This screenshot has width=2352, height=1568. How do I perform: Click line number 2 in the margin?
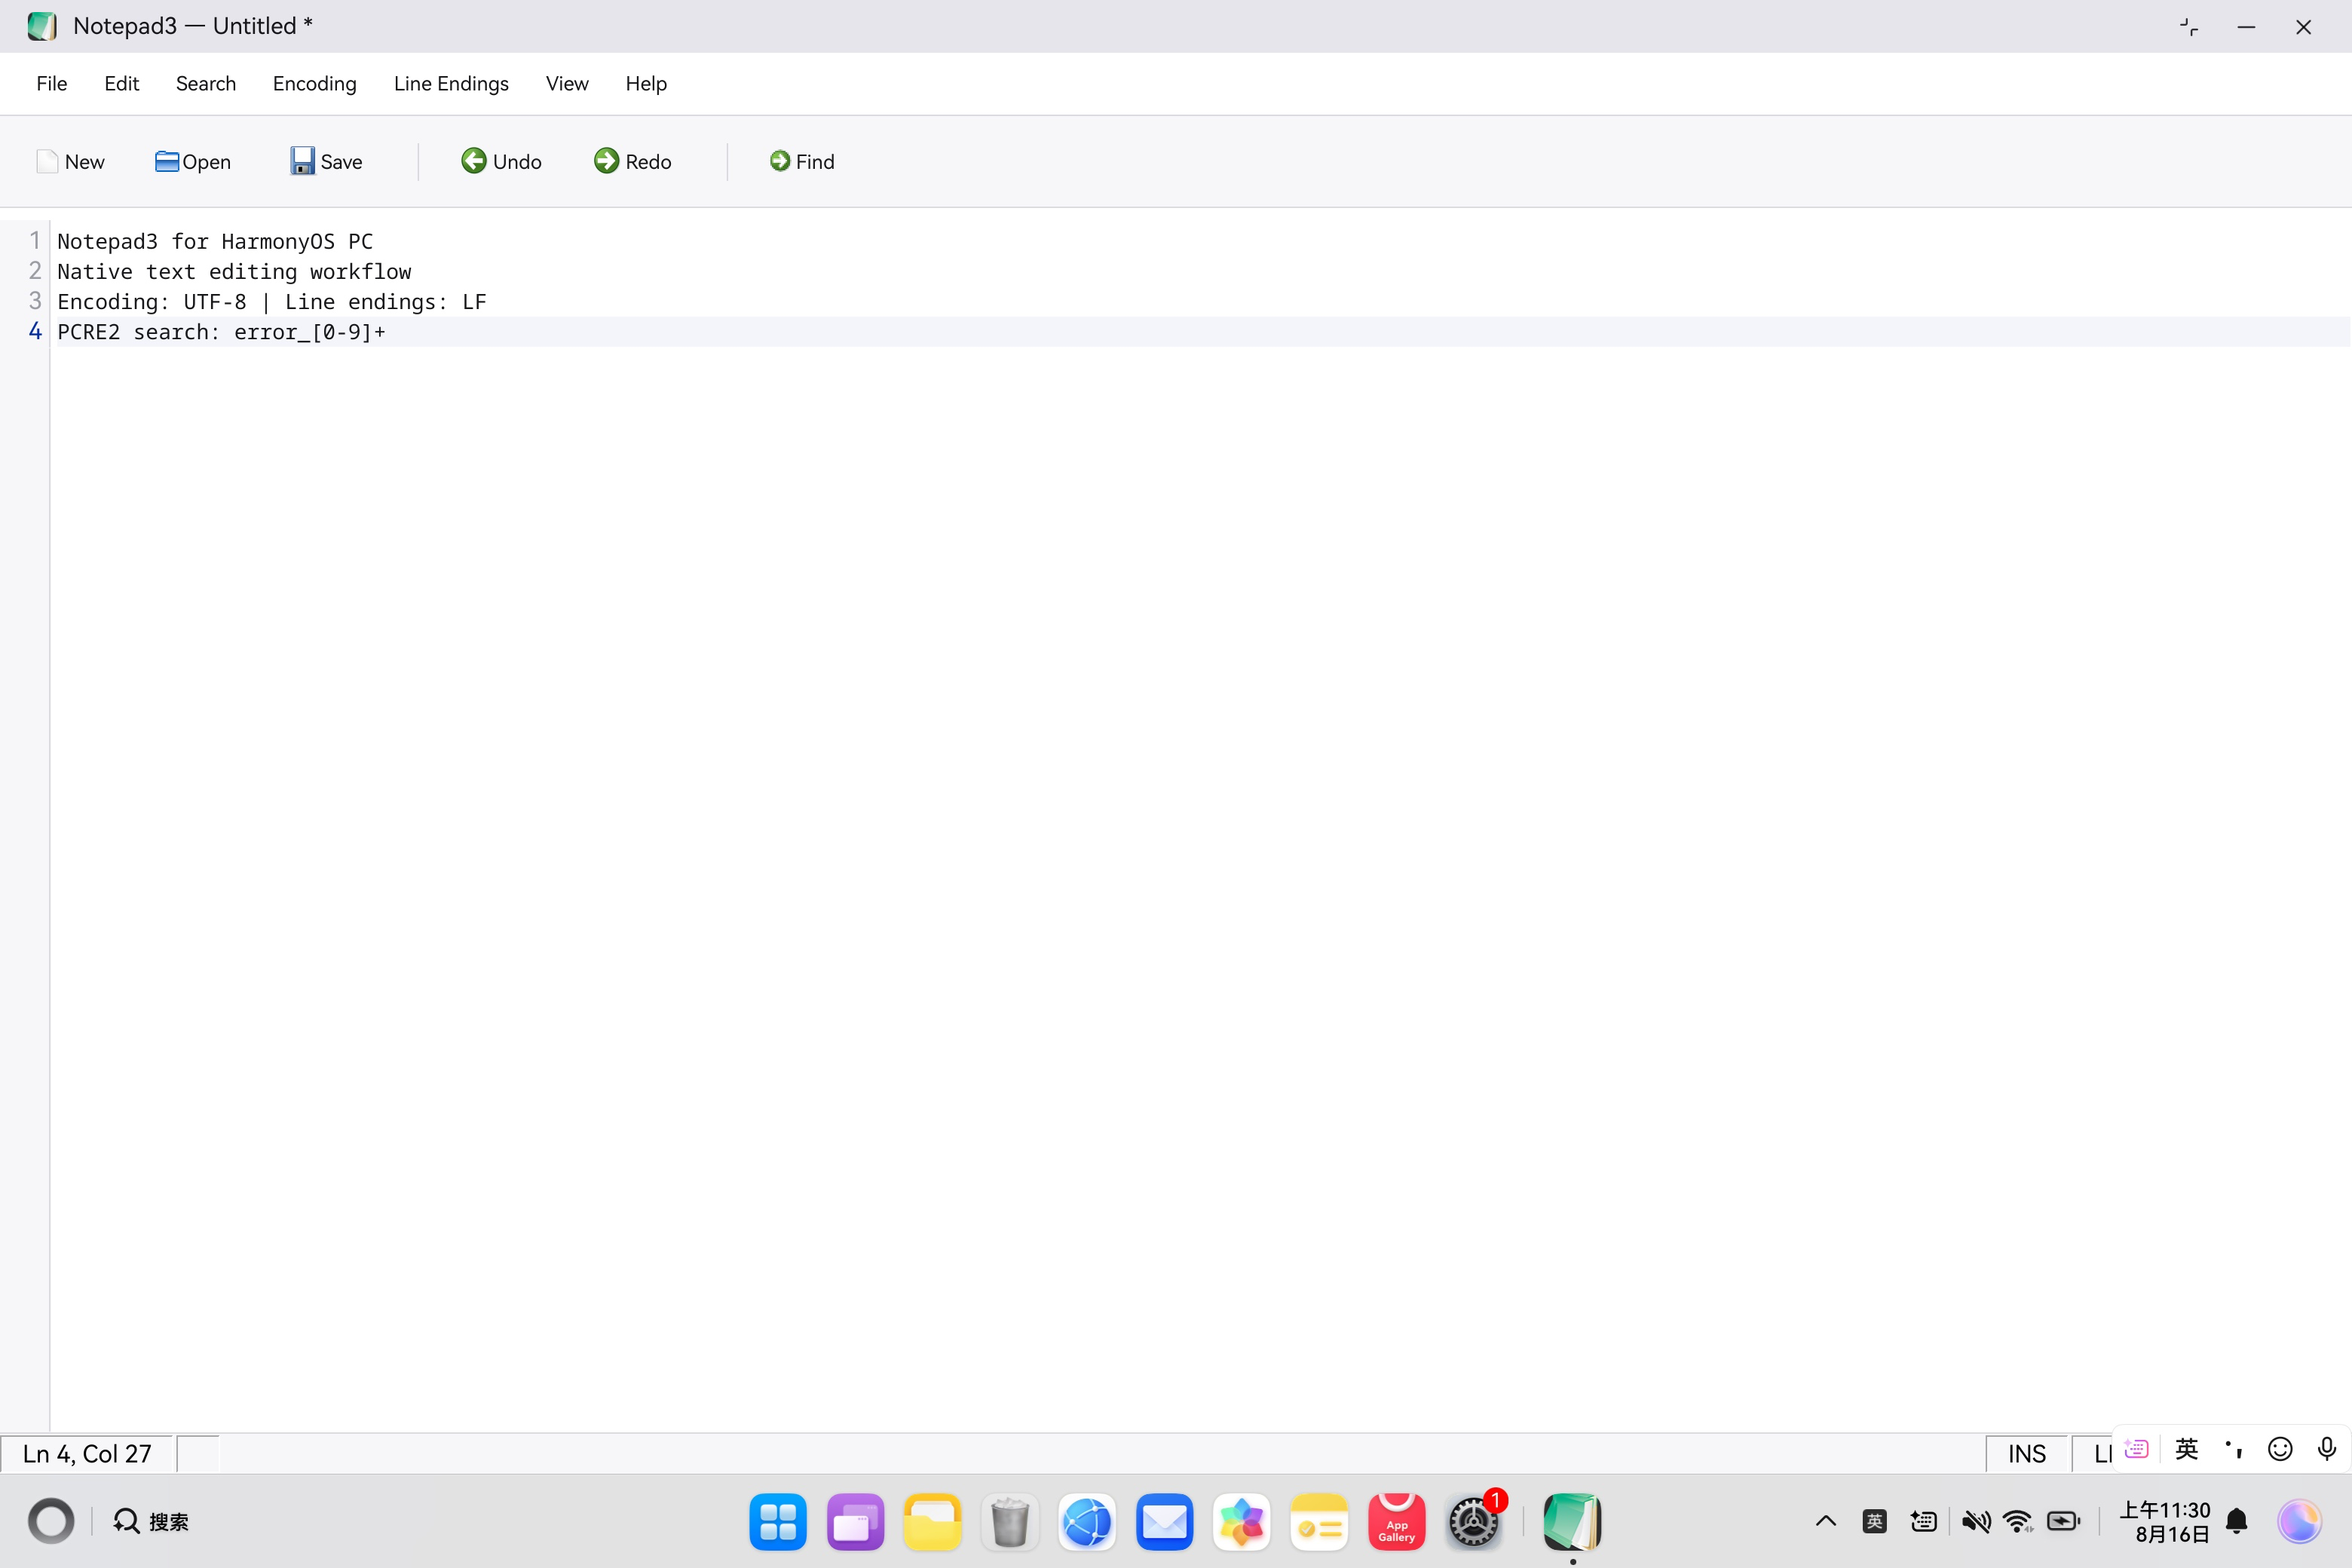[35, 271]
